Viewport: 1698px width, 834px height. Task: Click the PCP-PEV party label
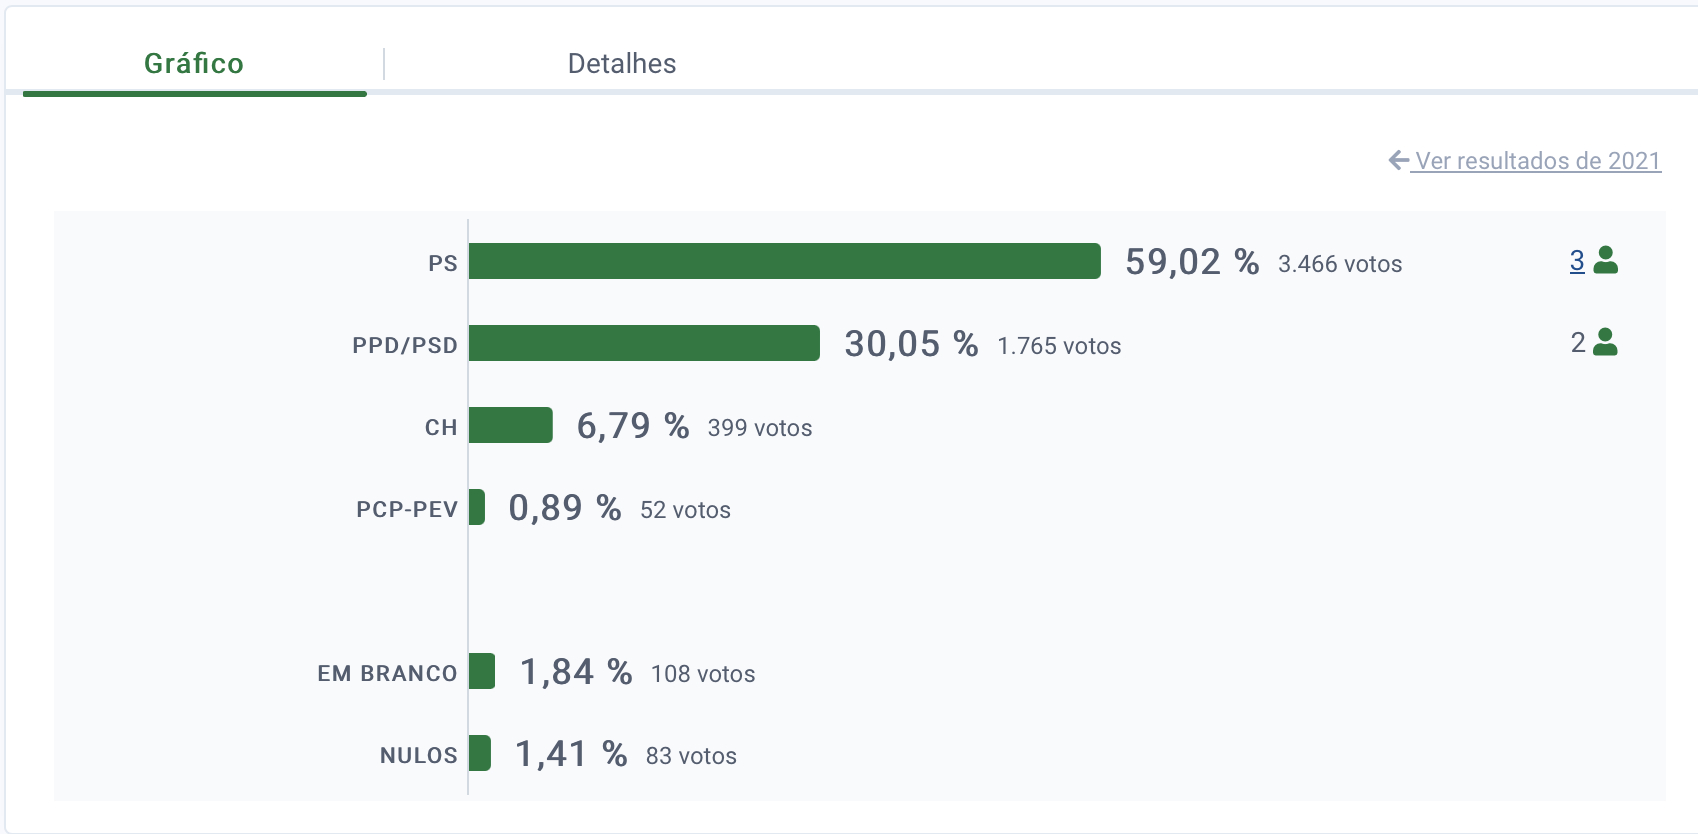pos(407,510)
